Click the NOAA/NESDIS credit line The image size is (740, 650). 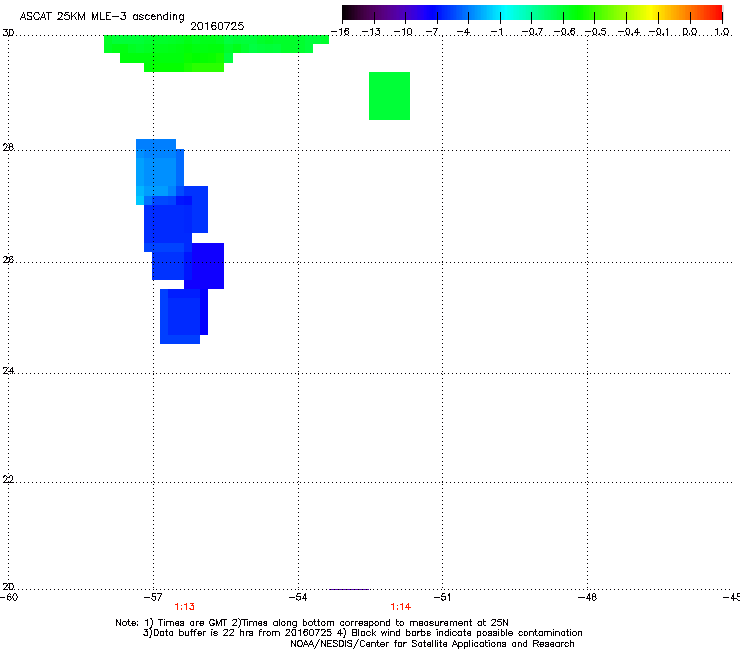tap(432, 644)
